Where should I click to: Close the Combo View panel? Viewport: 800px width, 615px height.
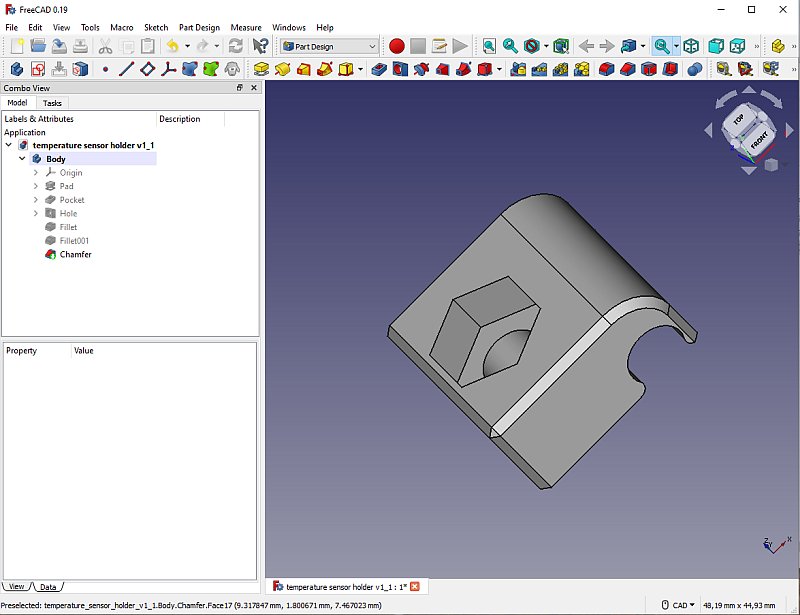[x=254, y=88]
